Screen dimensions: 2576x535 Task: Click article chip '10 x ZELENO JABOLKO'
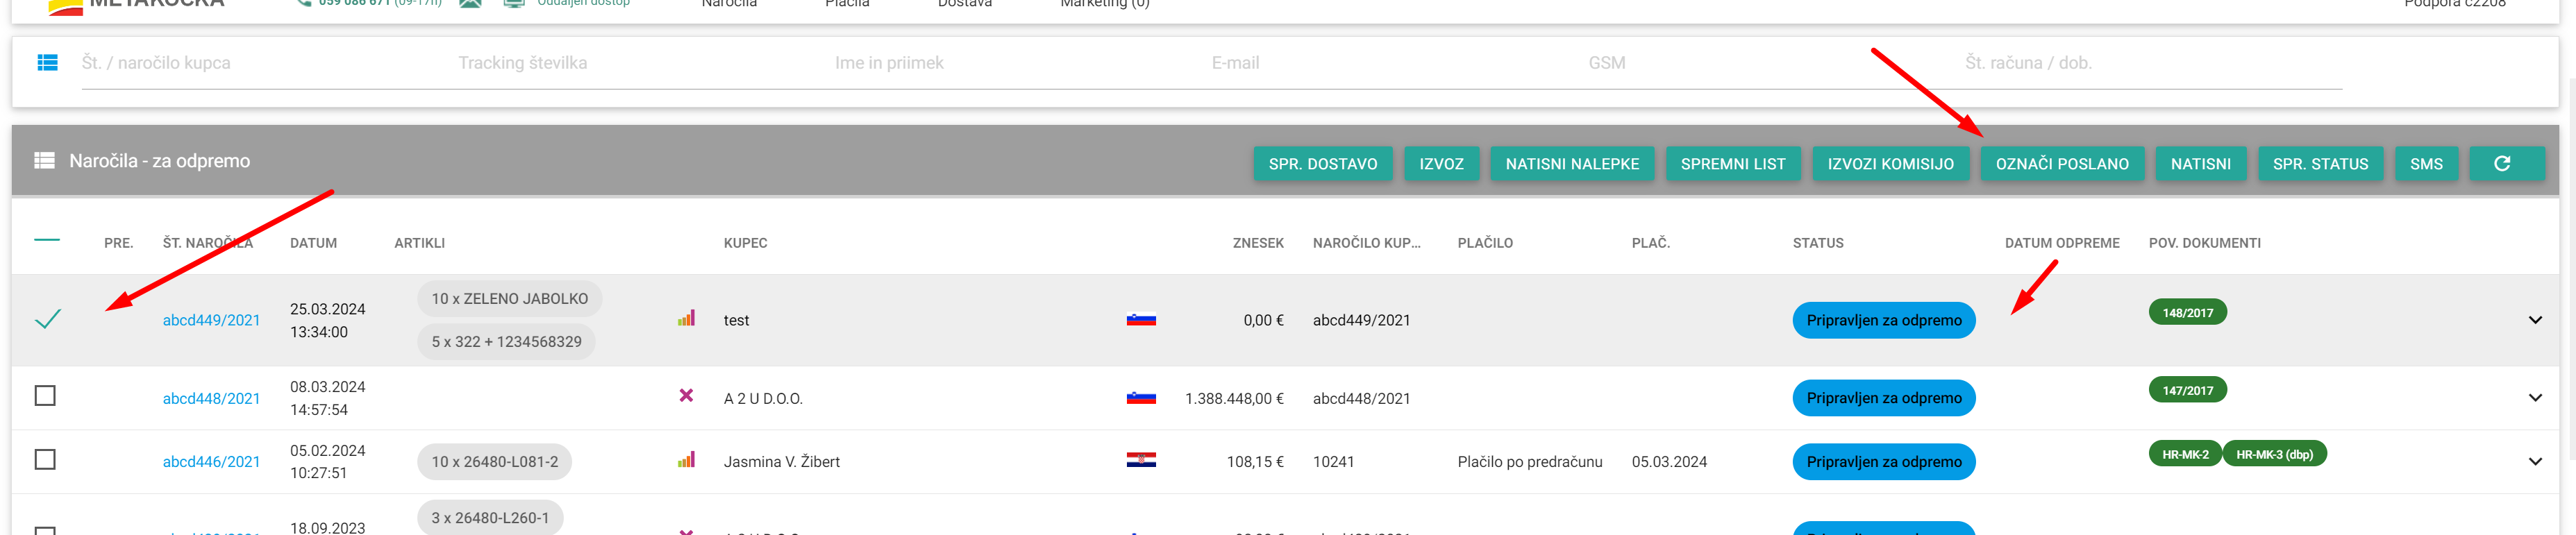pyautogui.click(x=509, y=299)
